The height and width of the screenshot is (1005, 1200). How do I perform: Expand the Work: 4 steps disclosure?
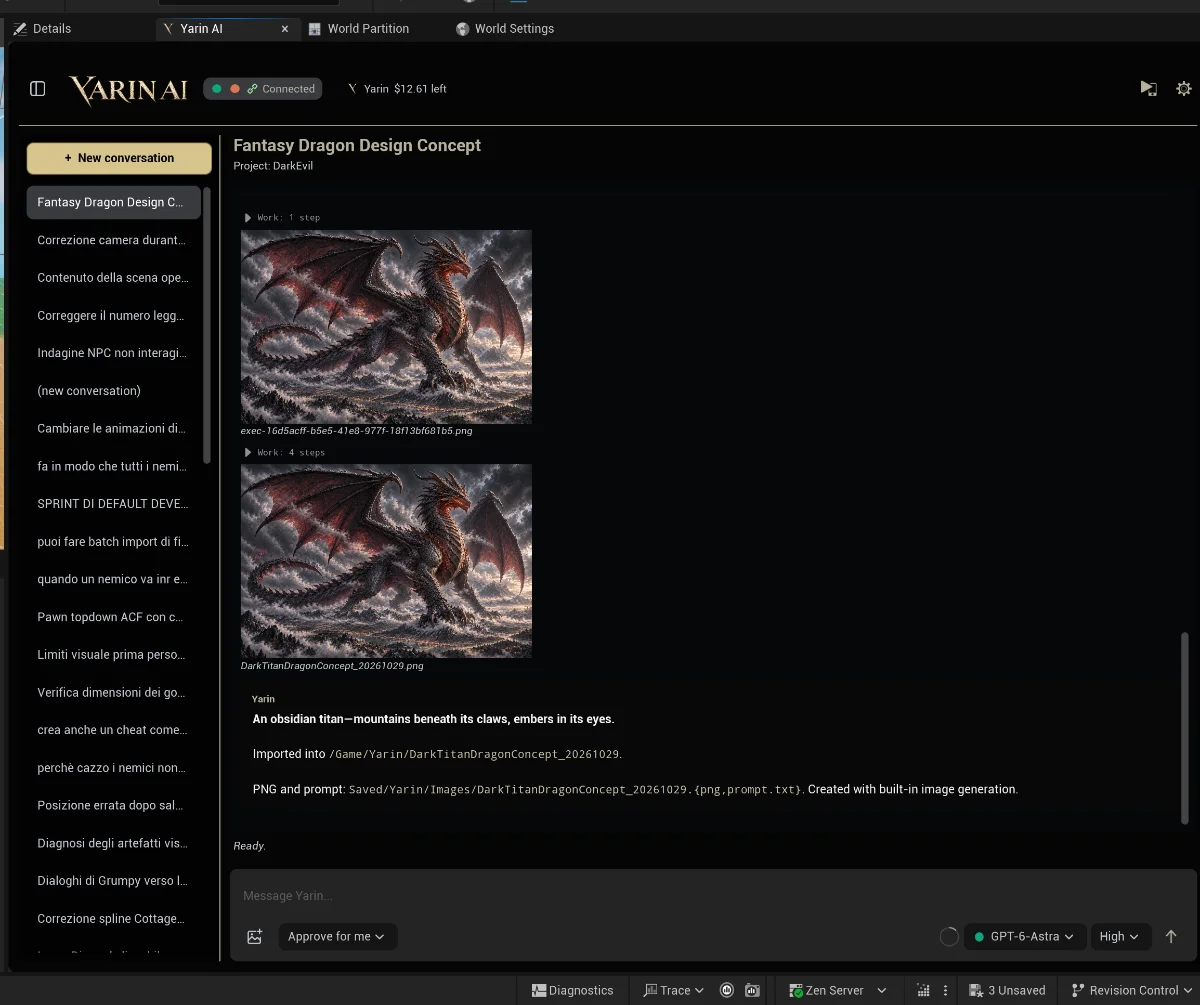pyautogui.click(x=285, y=452)
